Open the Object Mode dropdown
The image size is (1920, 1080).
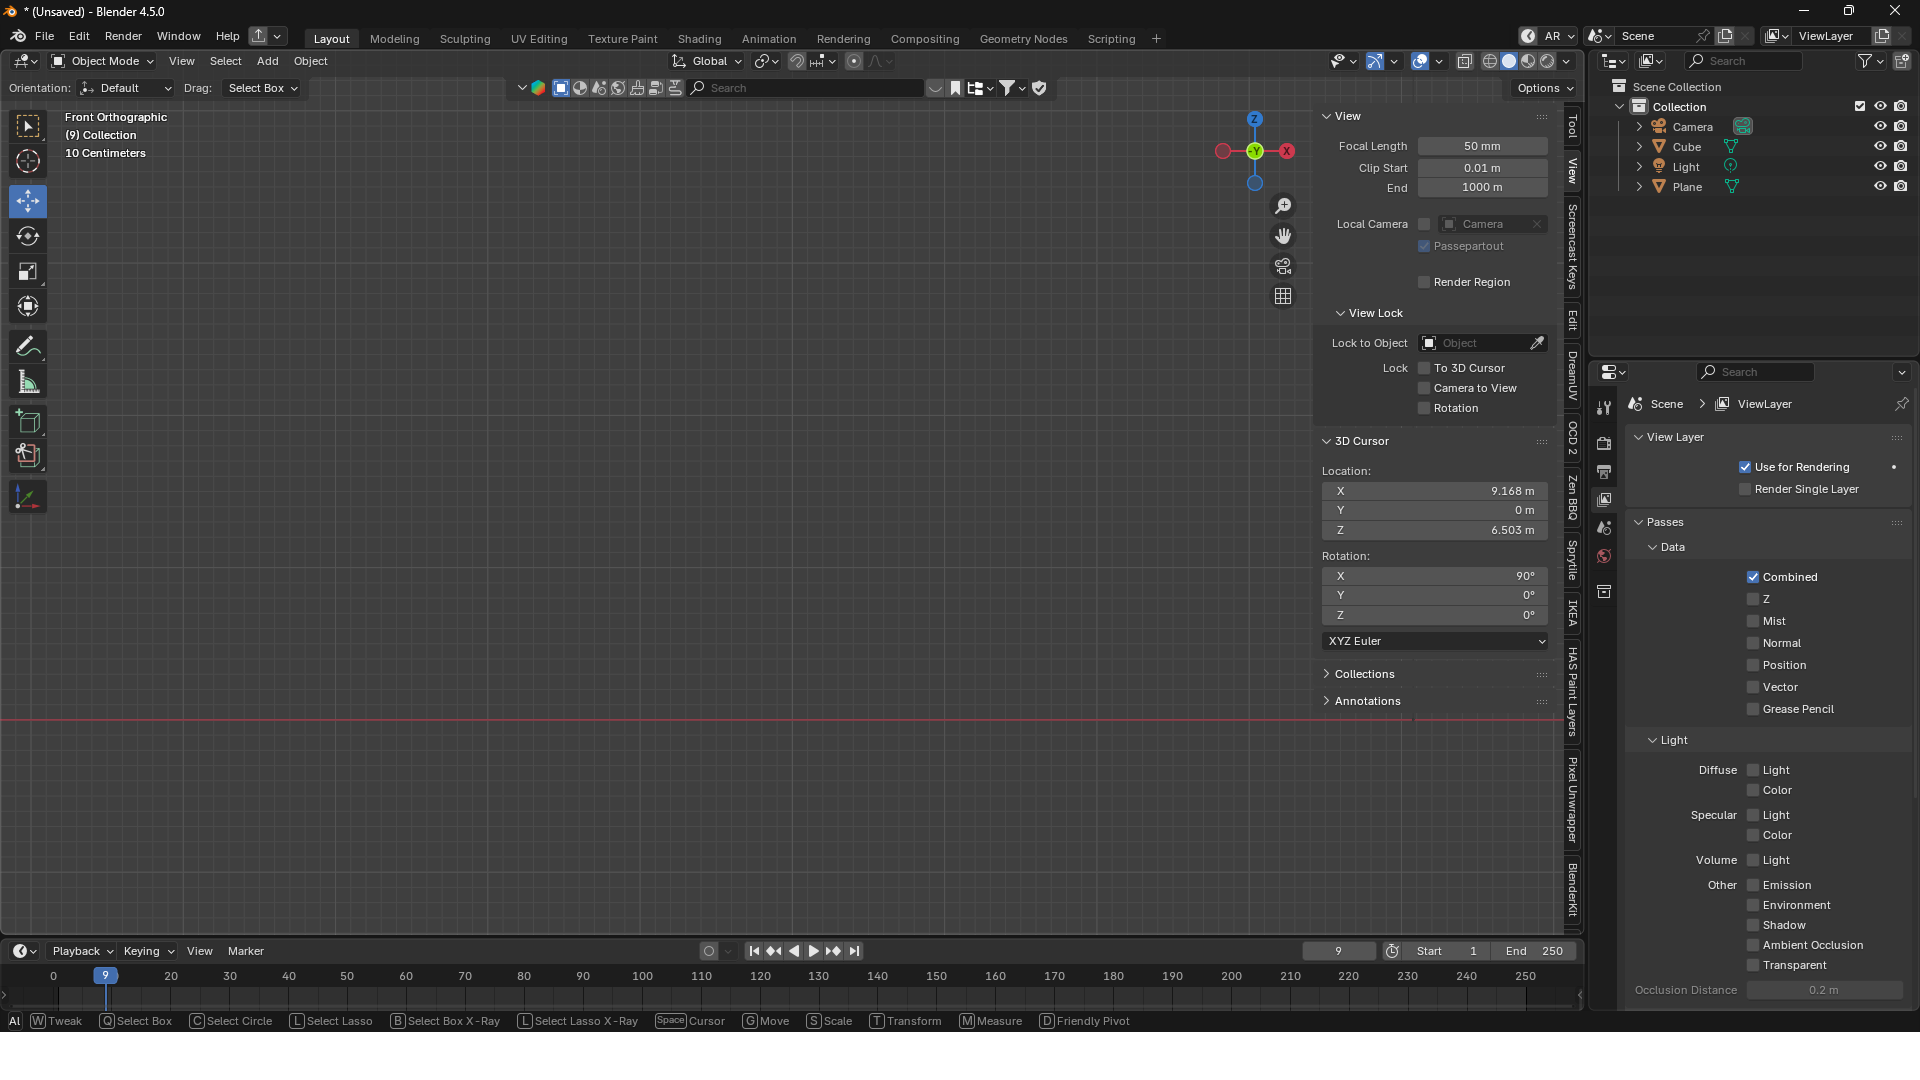[103, 61]
